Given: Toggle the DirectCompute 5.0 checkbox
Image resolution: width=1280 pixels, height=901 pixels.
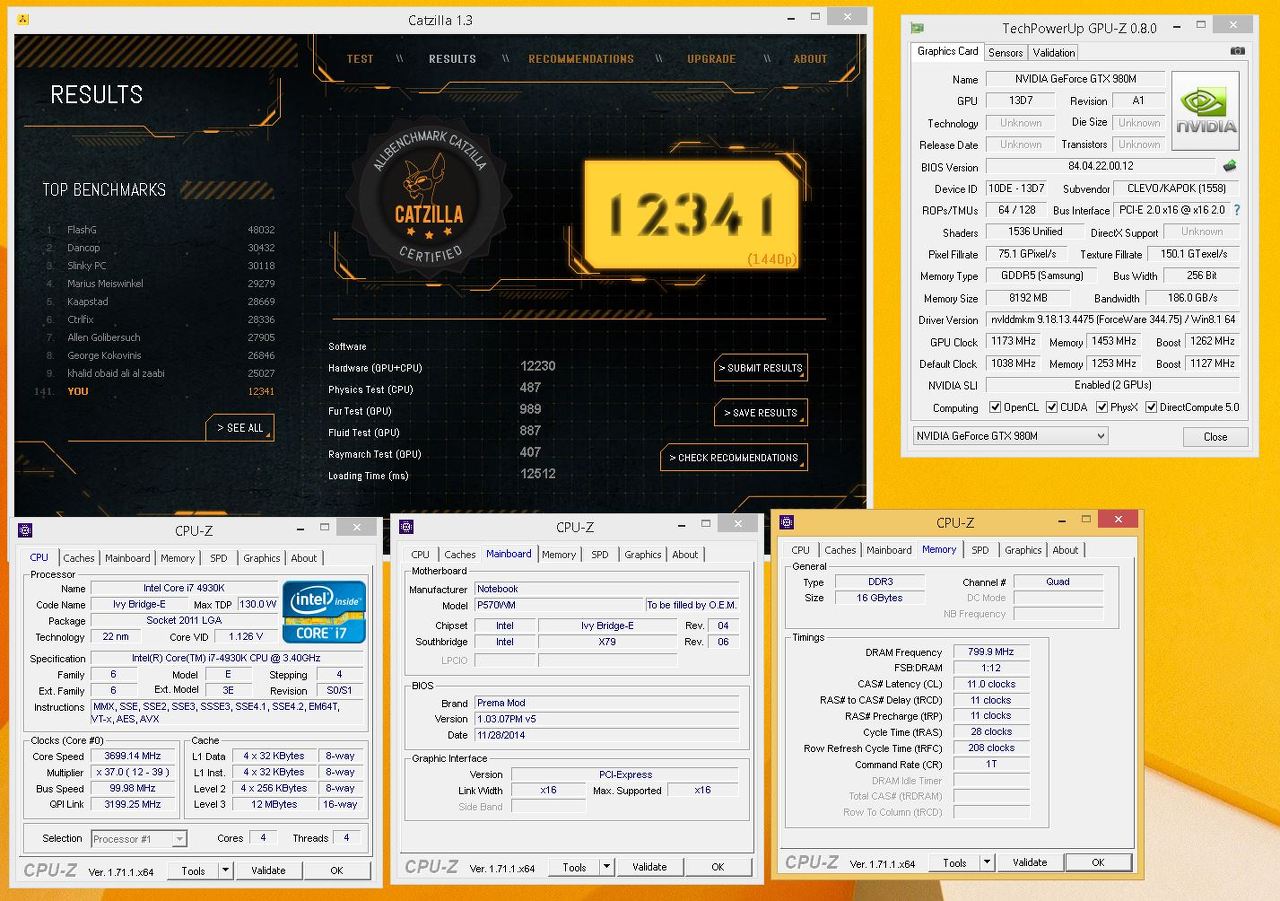Looking at the screenshot, I should click(1151, 407).
